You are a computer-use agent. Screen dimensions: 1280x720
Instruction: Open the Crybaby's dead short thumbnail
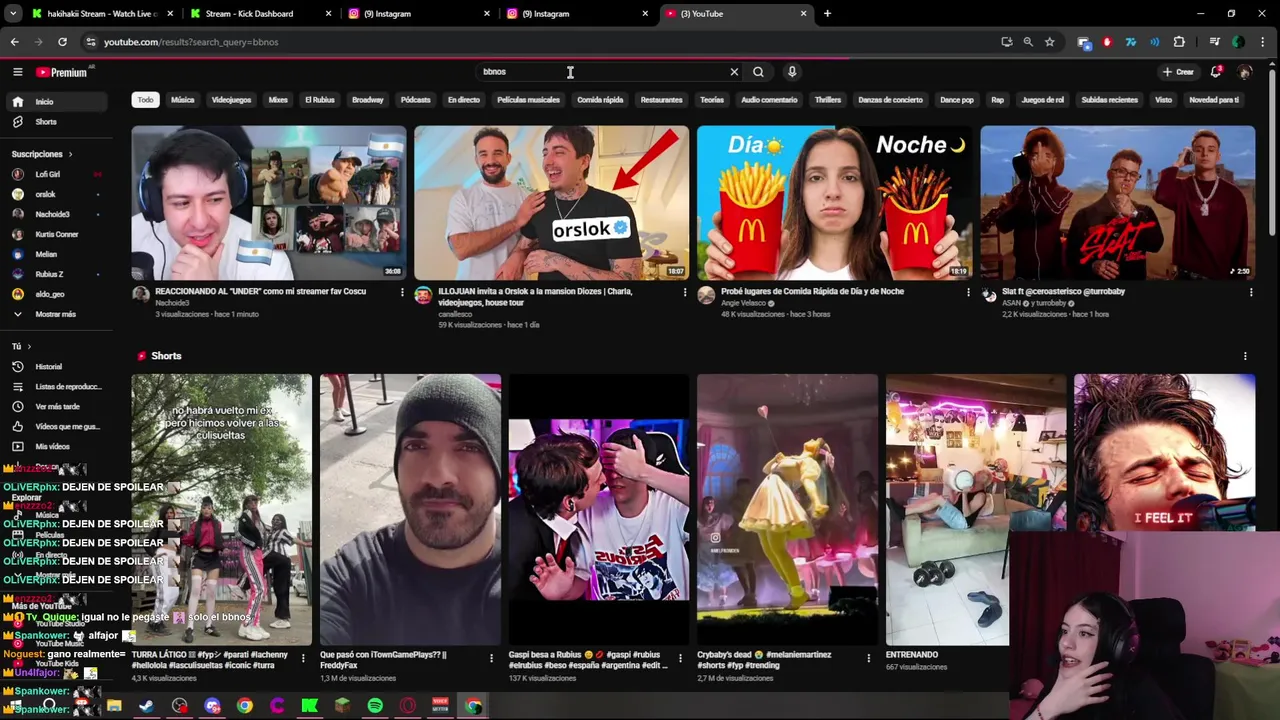(787, 510)
